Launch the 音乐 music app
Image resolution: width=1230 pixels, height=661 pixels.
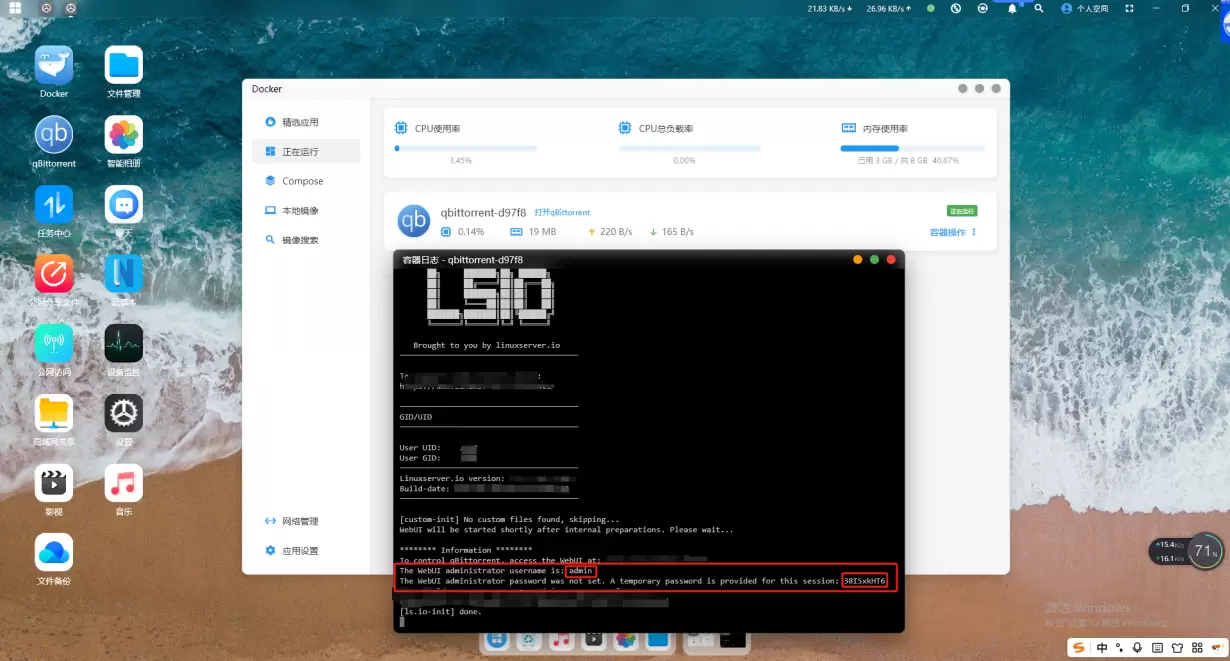pos(124,484)
